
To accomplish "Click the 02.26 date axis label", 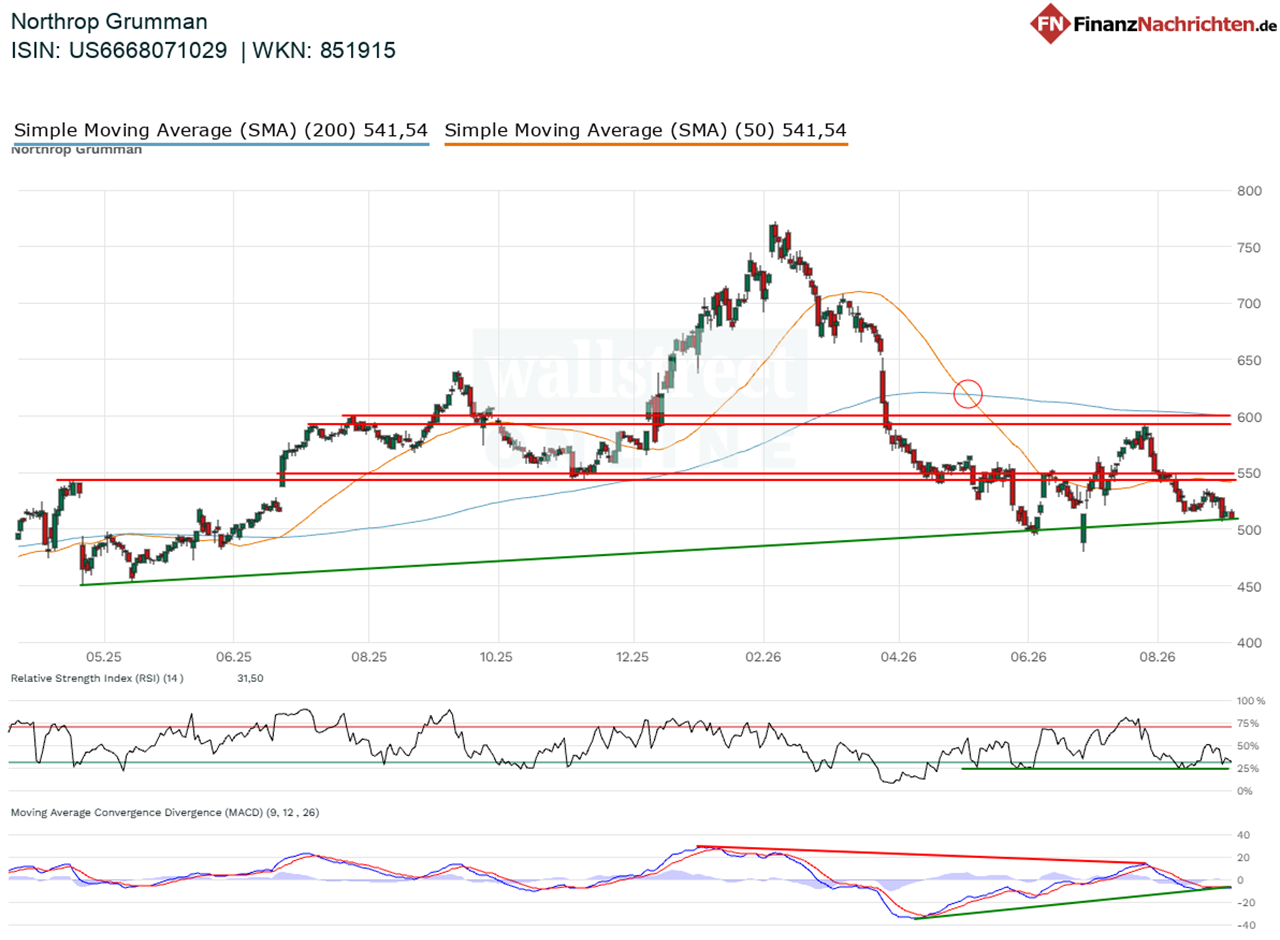I will (x=764, y=657).
